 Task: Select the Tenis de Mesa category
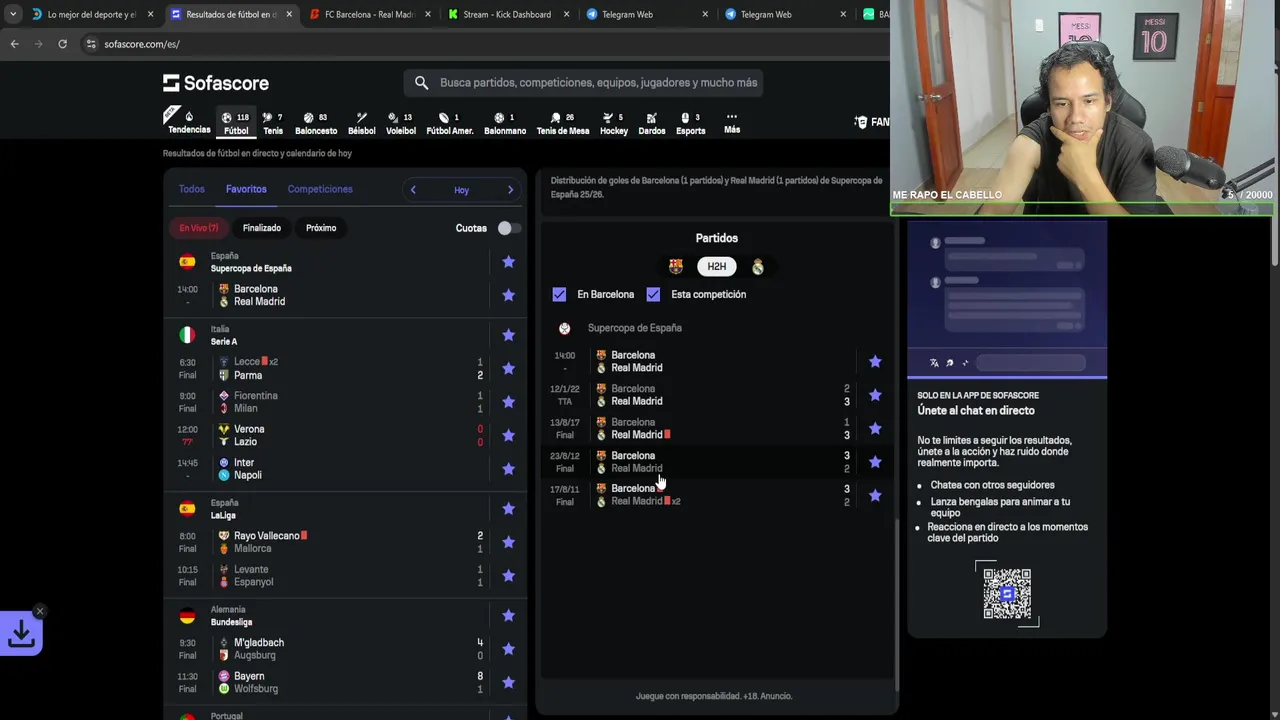563,123
